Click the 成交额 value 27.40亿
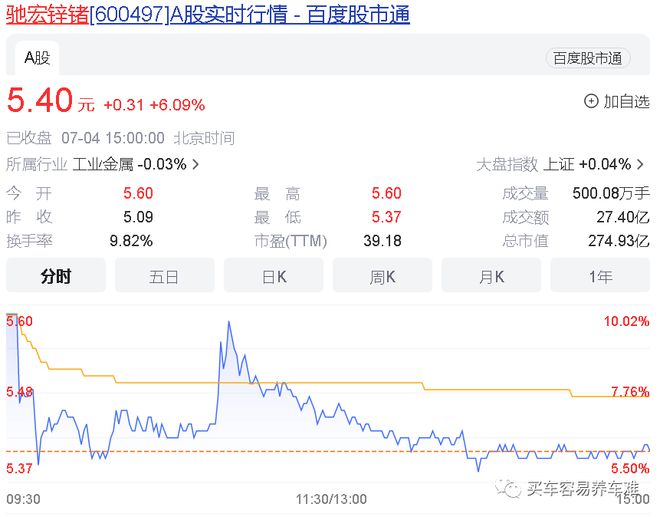This screenshot has height=517, width=660. (x=623, y=217)
